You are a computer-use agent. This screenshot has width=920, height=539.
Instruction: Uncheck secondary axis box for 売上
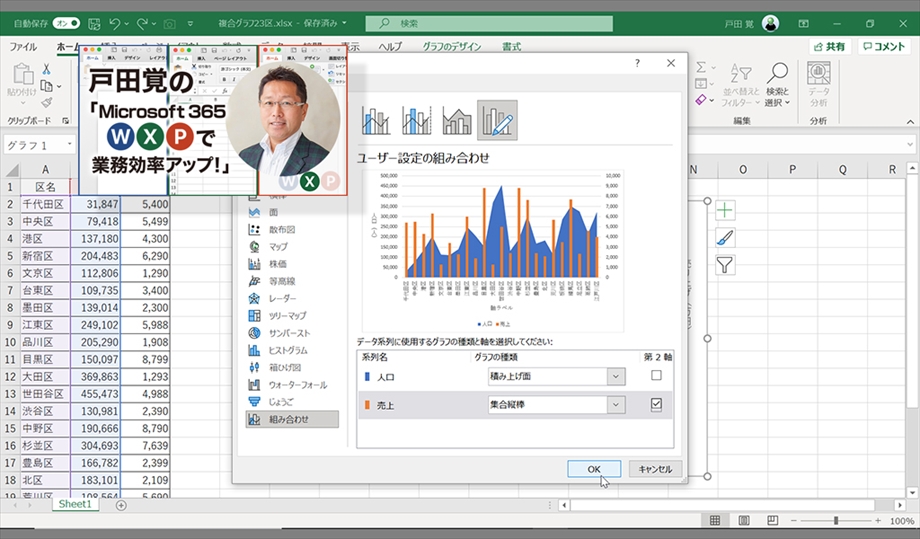pos(656,404)
